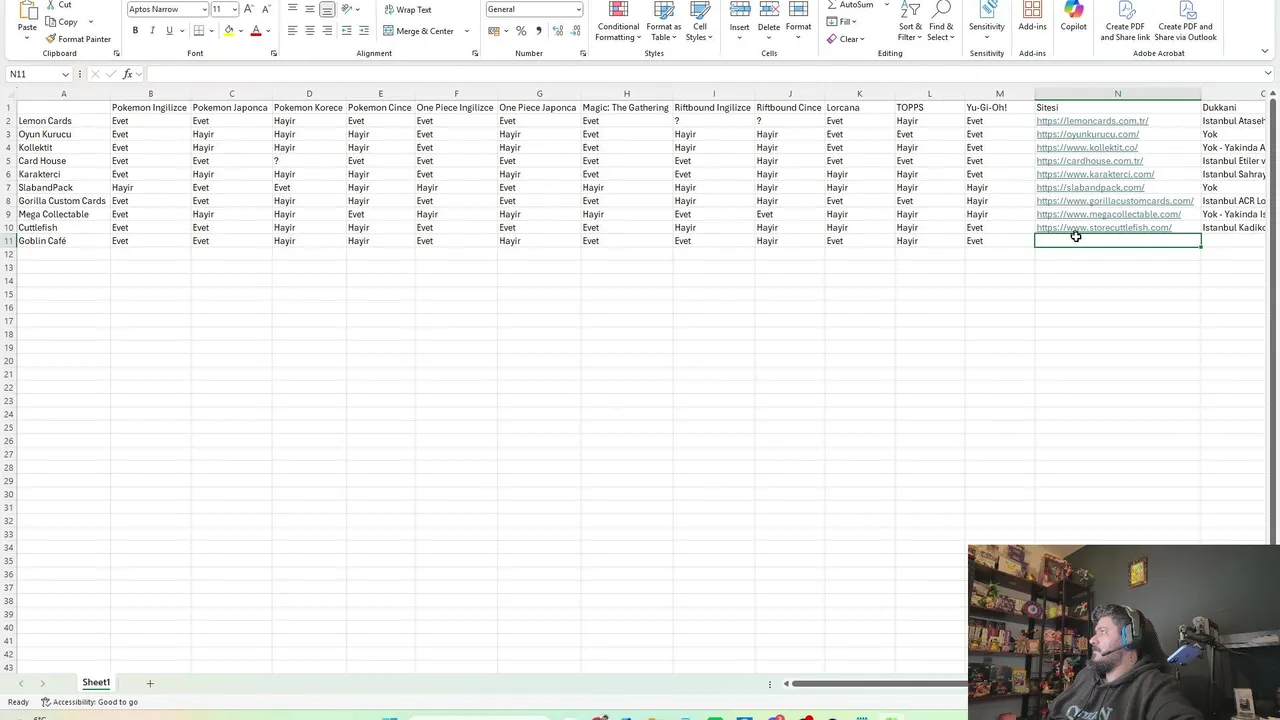The image size is (1280, 720).
Task: Click Create PDF and Share via Outlook
Action: point(1185,22)
